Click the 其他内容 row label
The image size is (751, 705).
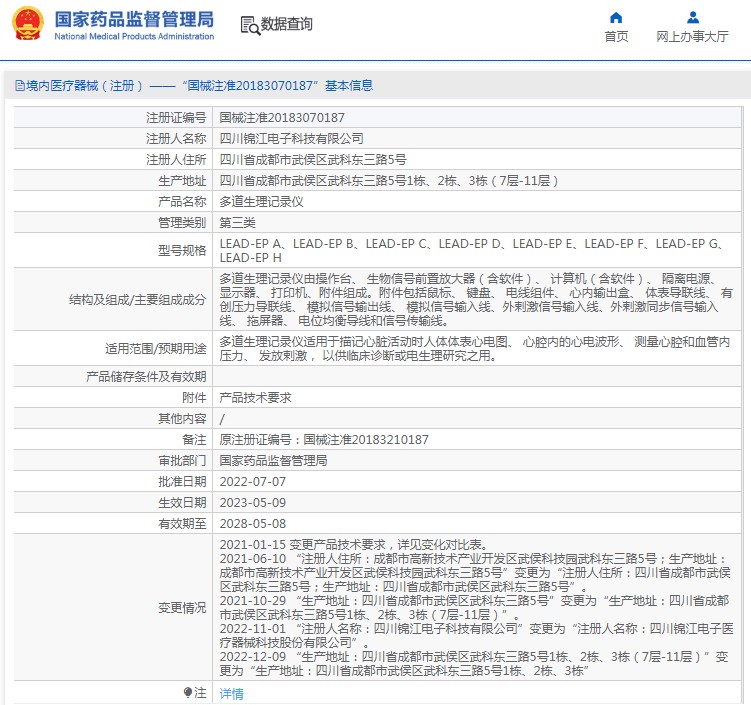pos(182,419)
